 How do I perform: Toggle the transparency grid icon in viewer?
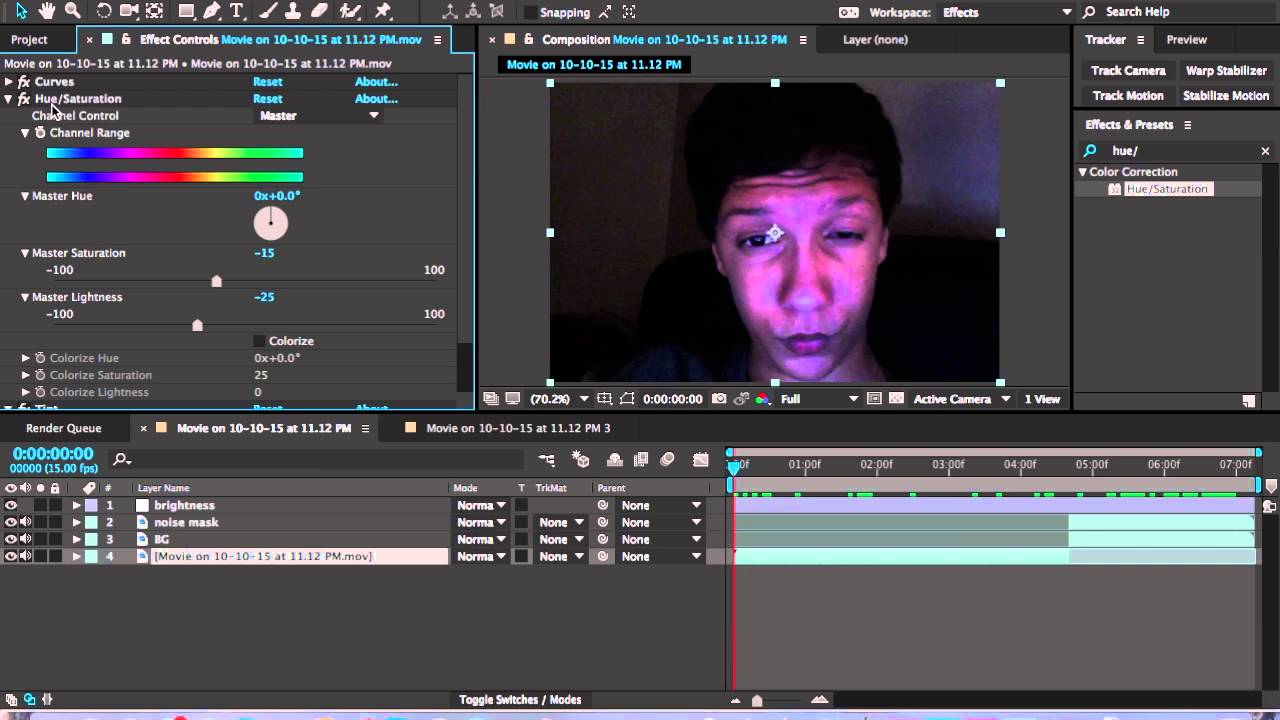pos(896,399)
